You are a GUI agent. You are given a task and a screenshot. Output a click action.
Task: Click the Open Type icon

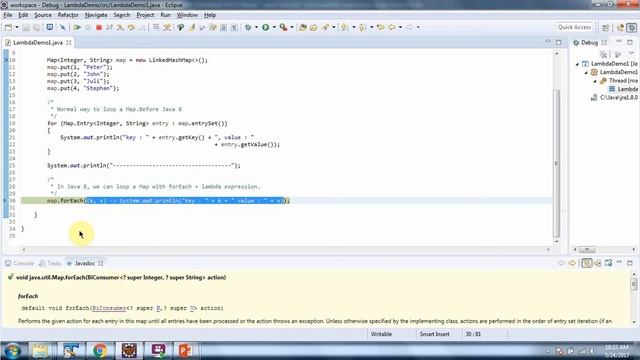(x=303, y=27)
